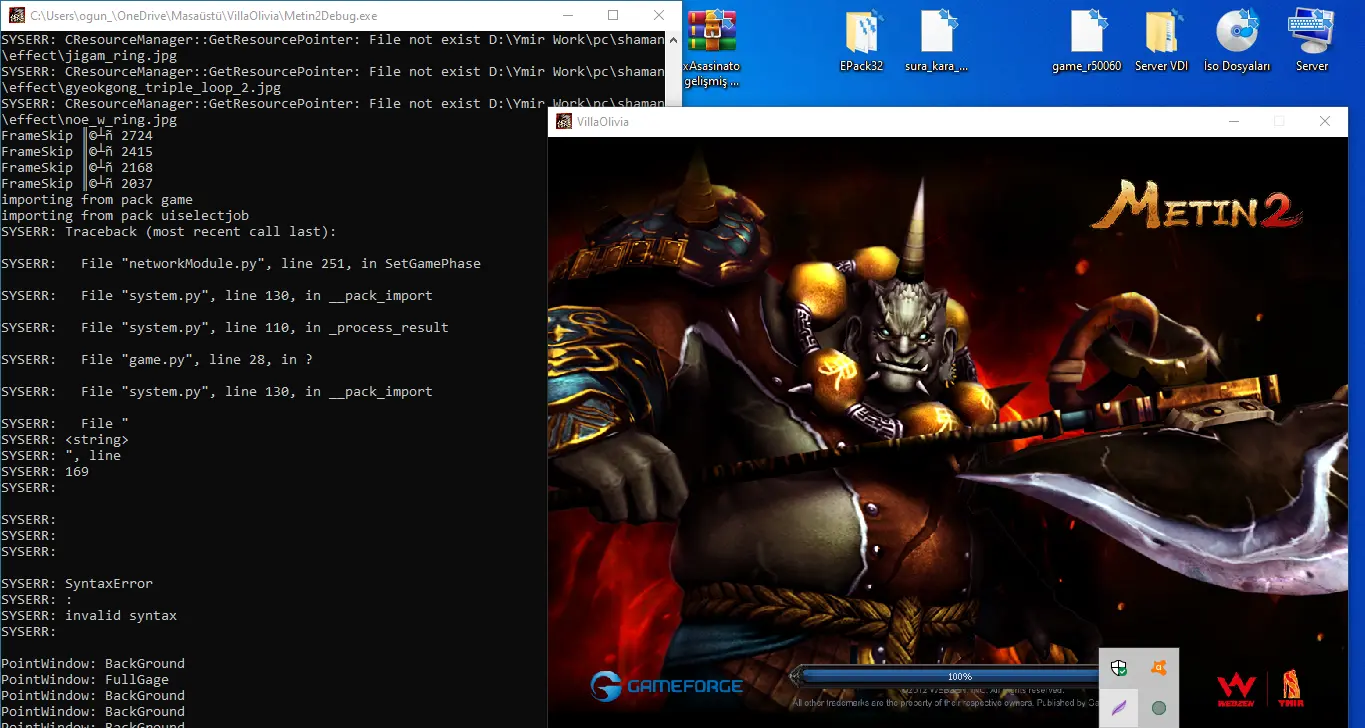Click the 'networkModule.py, line 251' error line

point(241,264)
